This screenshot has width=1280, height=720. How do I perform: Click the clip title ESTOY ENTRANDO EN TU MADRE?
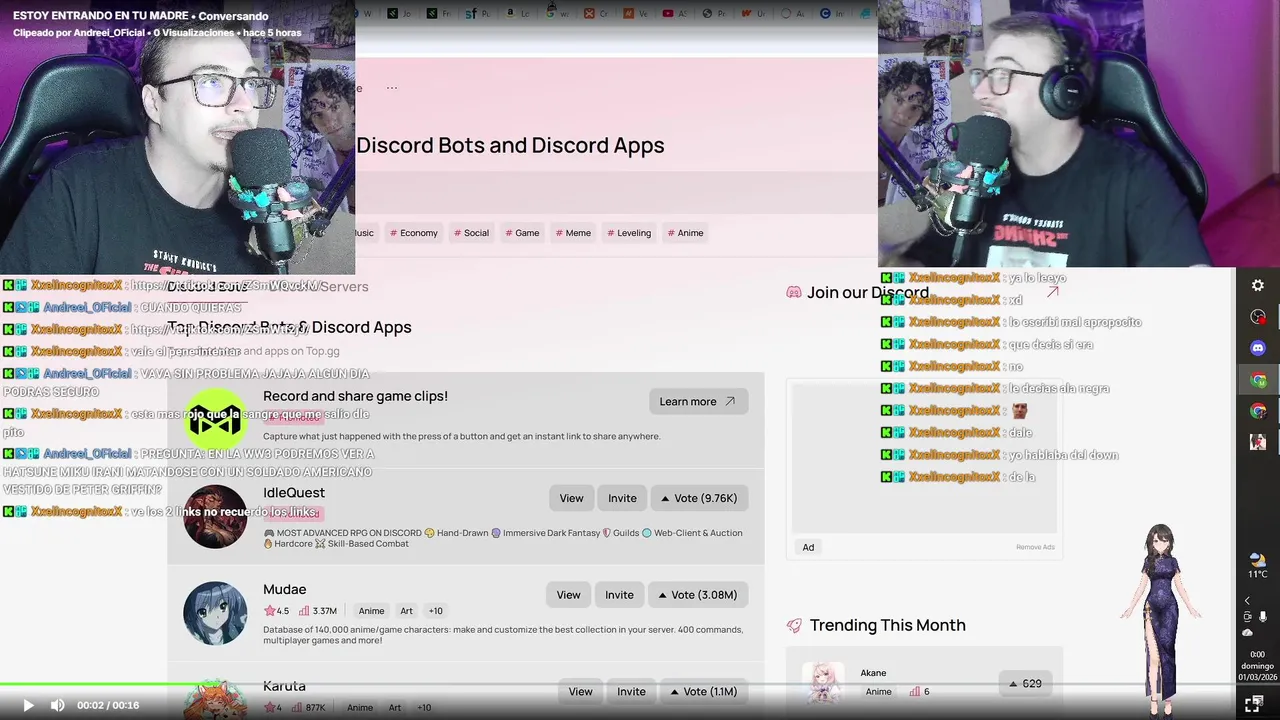point(102,16)
